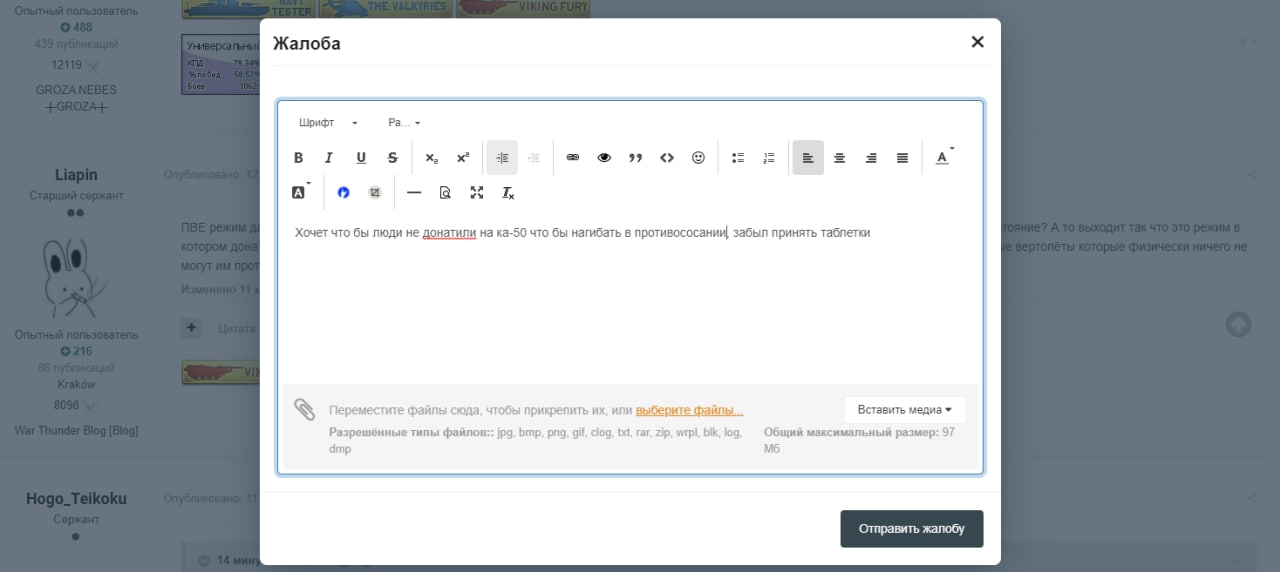Screen dimensions: 1280x572
Task: Click the scroll-to-top arrow in the background page
Action: pyautogui.click(x=1238, y=324)
